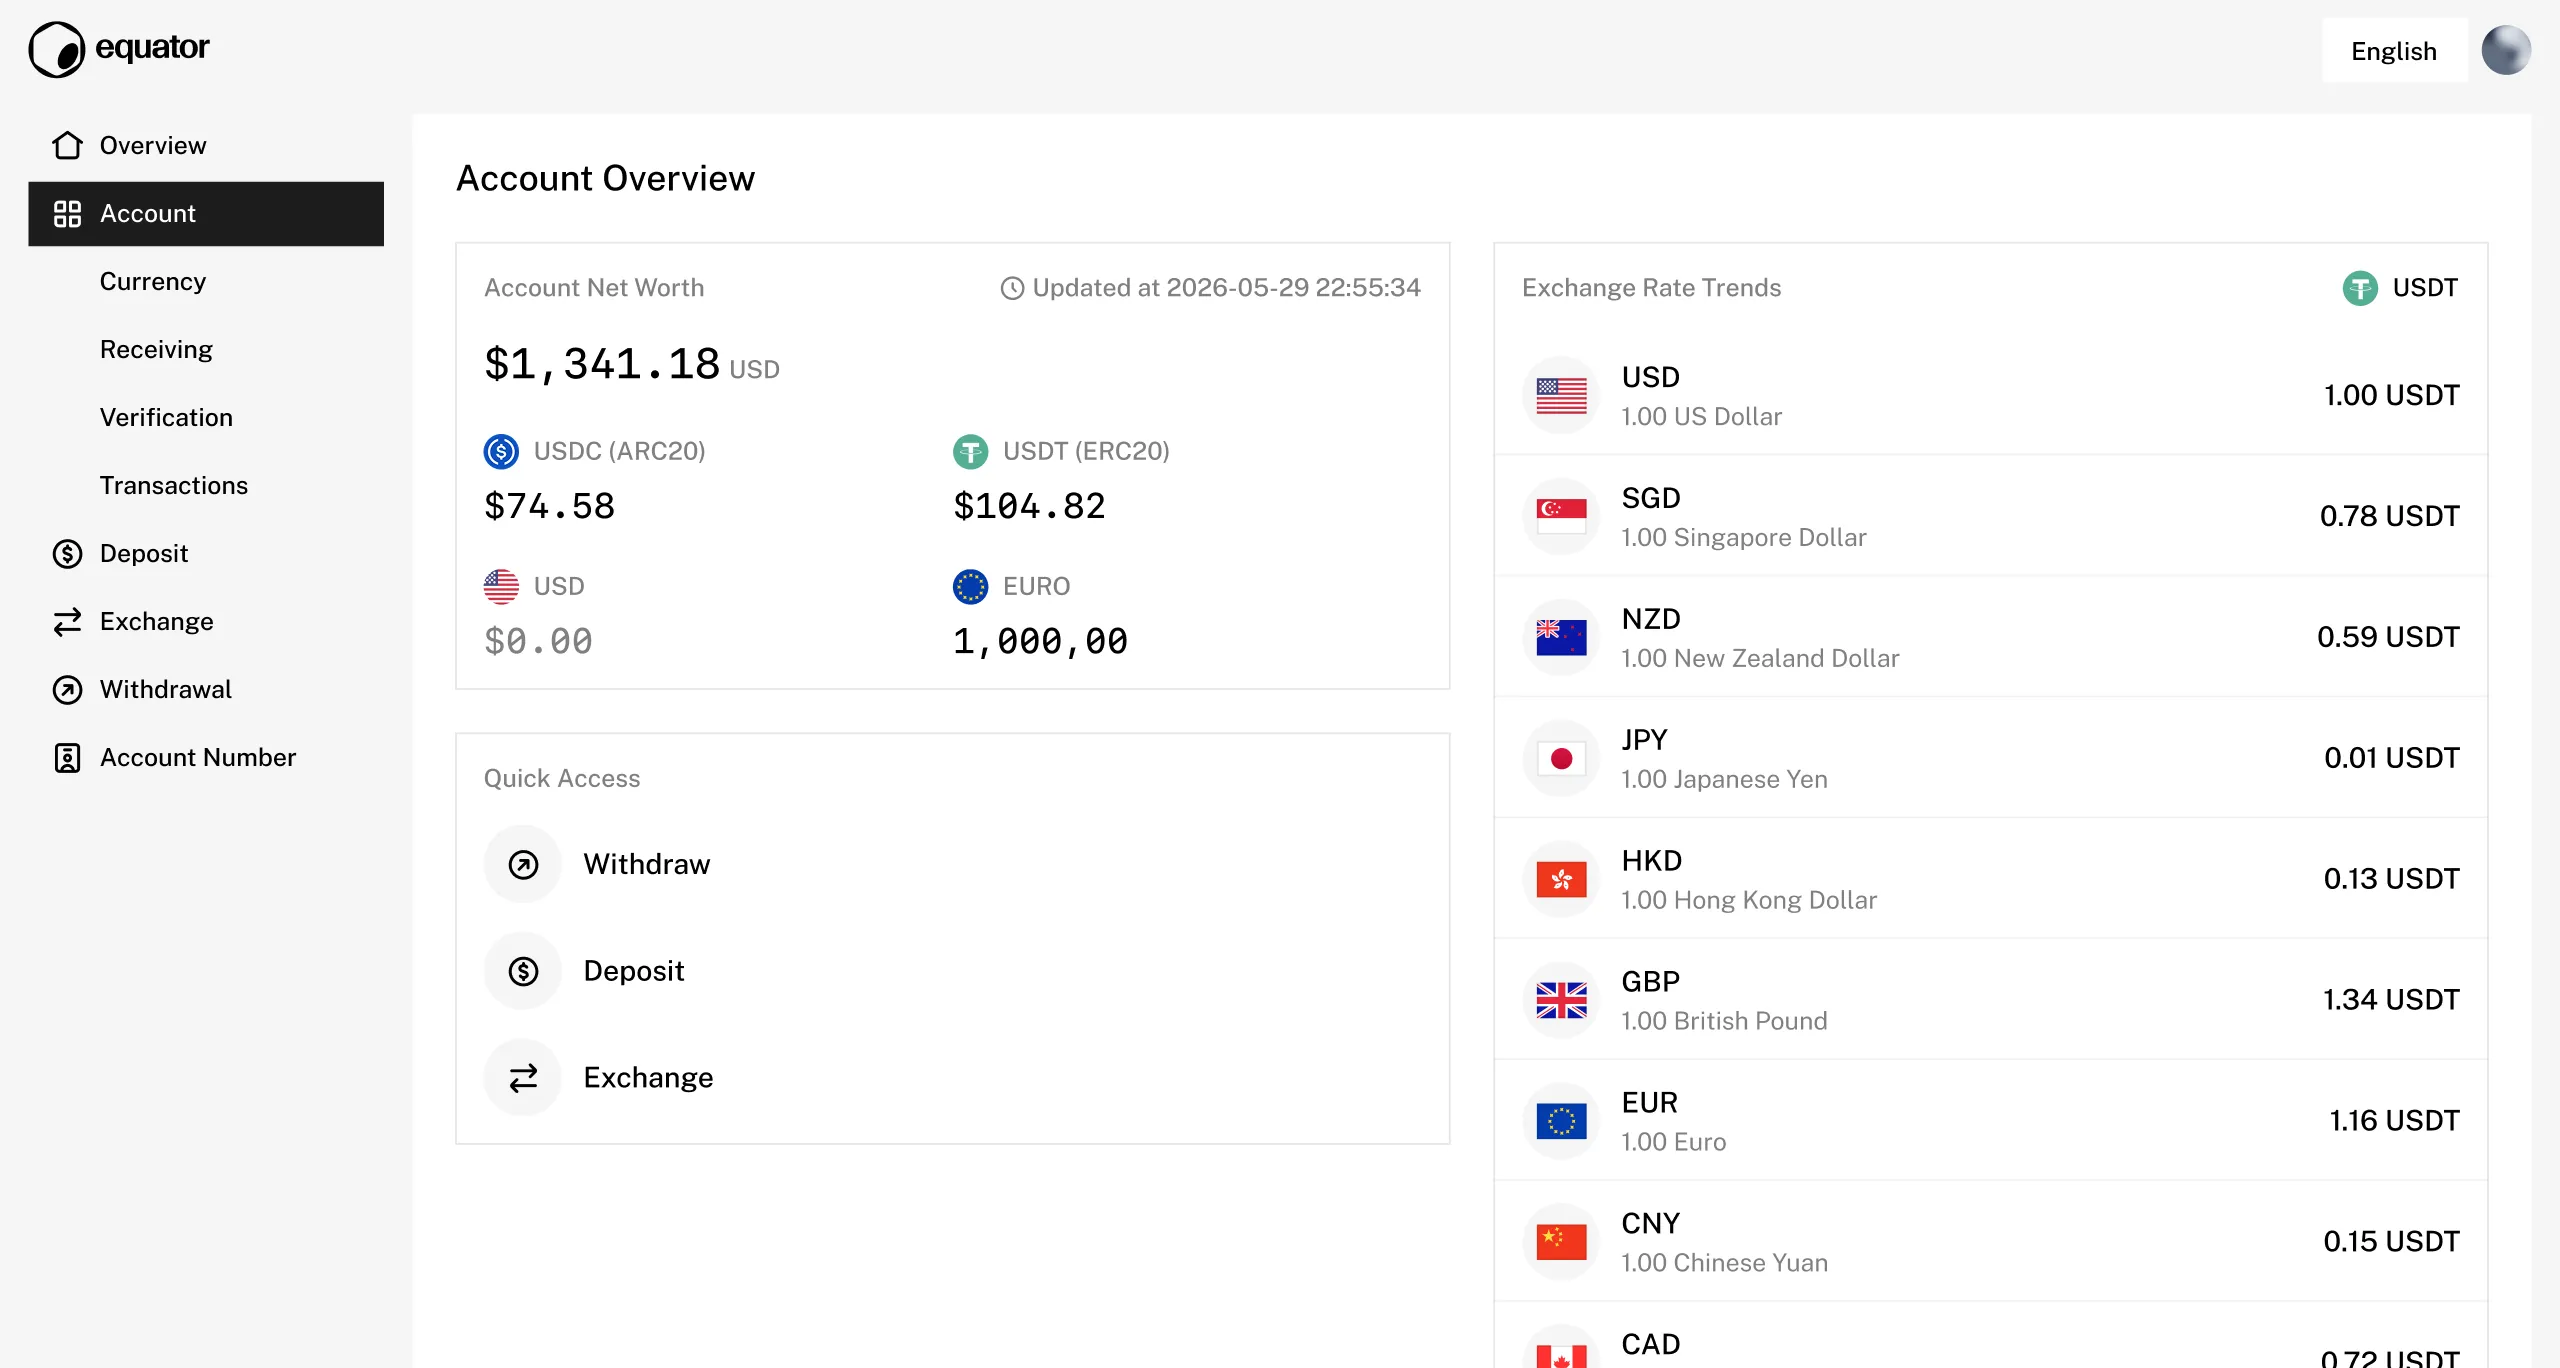Click the US flag icon beside USD balance
Screen dimensions: 2560x1368
pos(501,586)
